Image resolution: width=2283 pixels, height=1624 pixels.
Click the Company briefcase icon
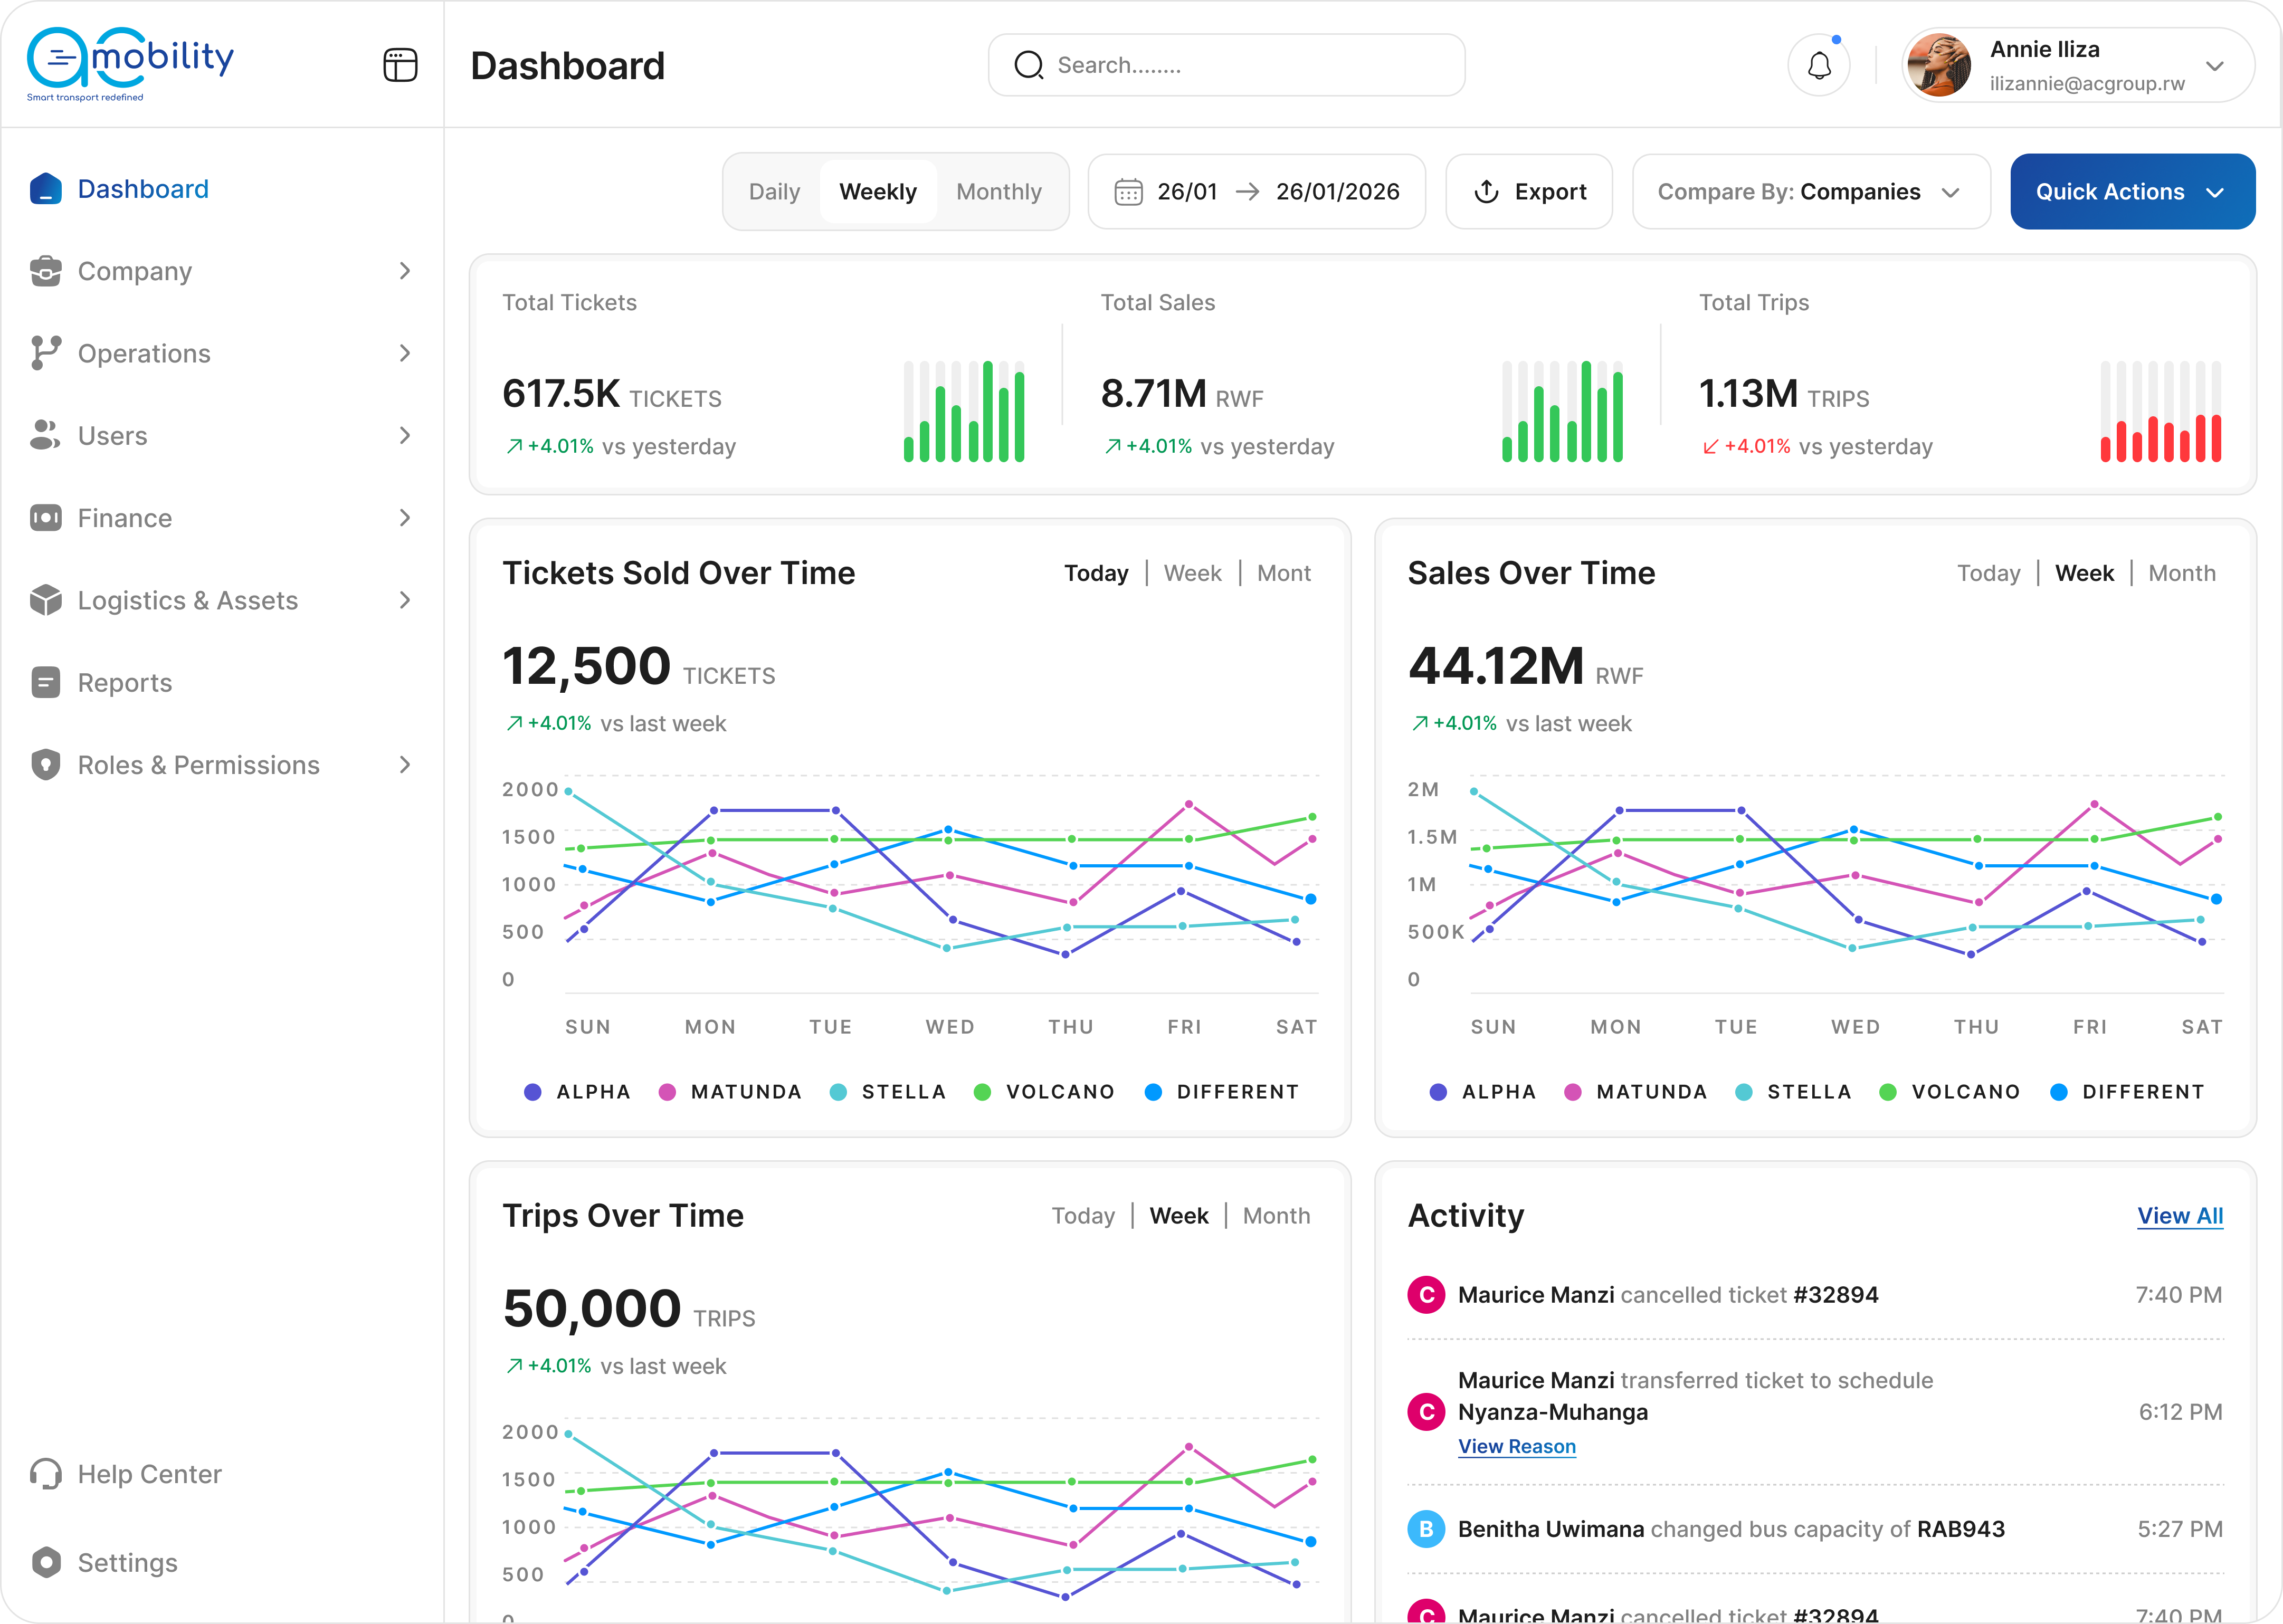click(46, 271)
